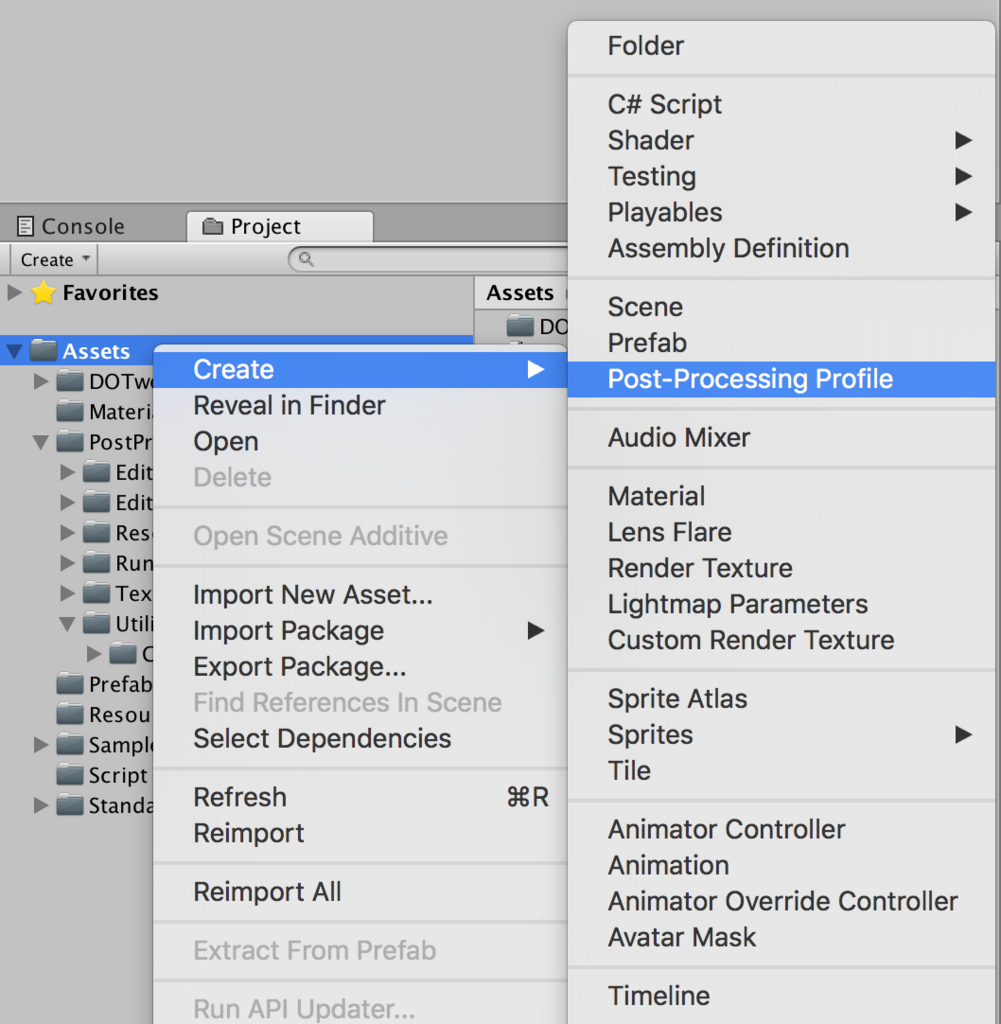
Task: Click the Favorites star icon
Action: (x=43, y=293)
